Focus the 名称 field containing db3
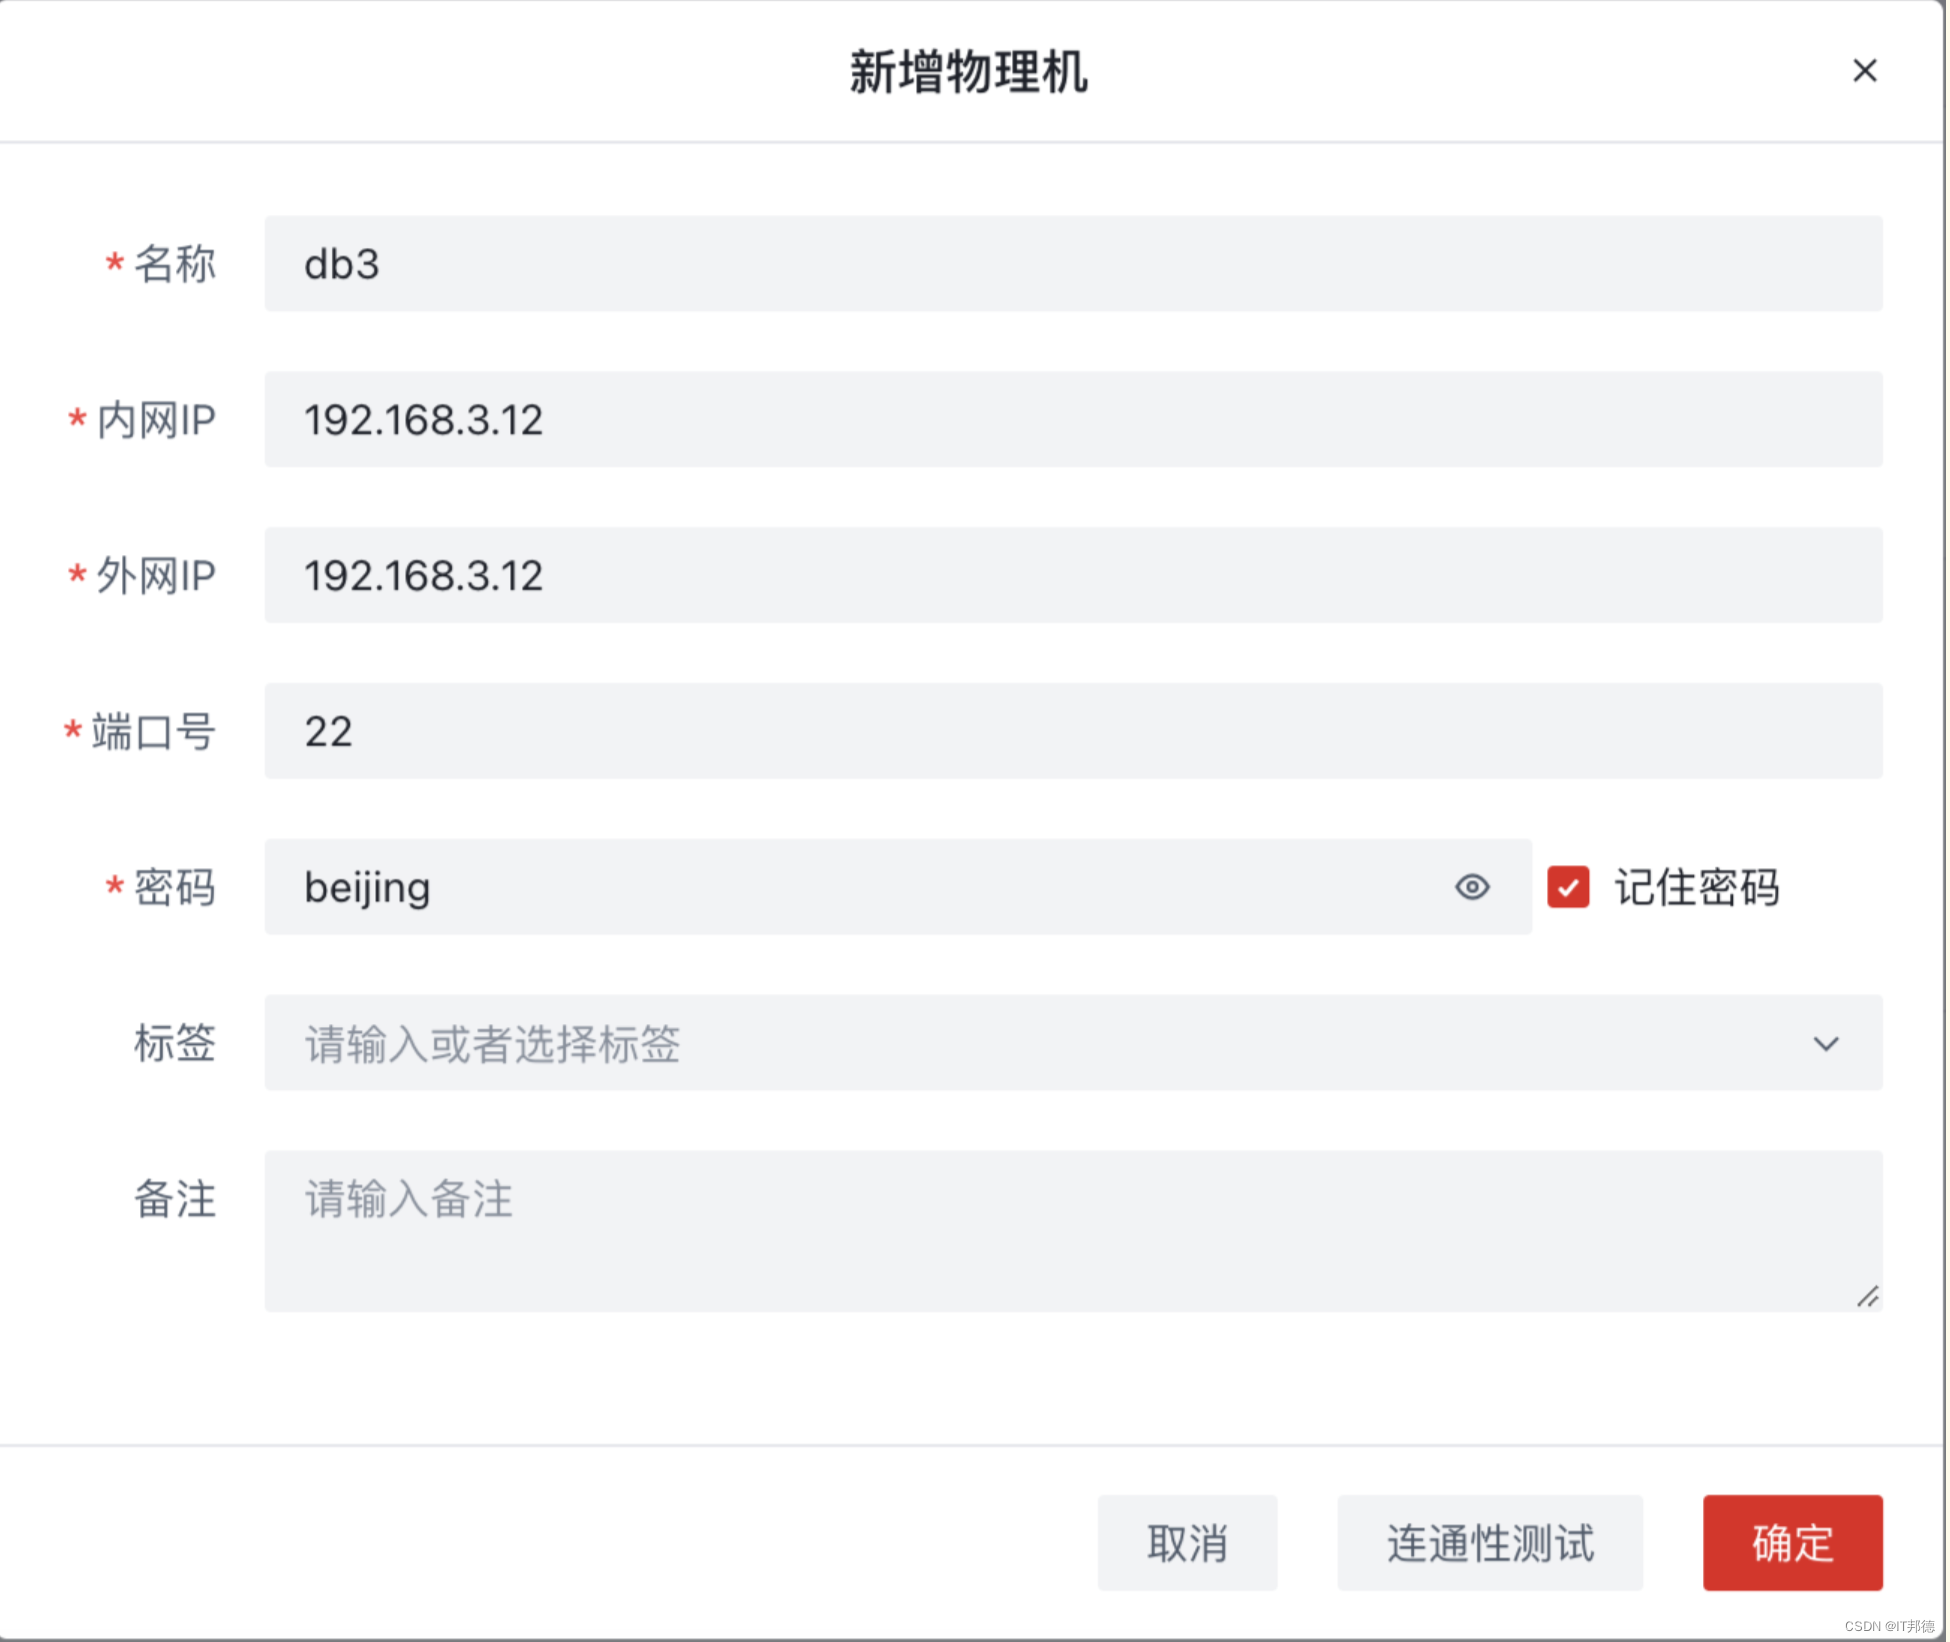Viewport: 1950px width, 1642px height. point(1072,264)
